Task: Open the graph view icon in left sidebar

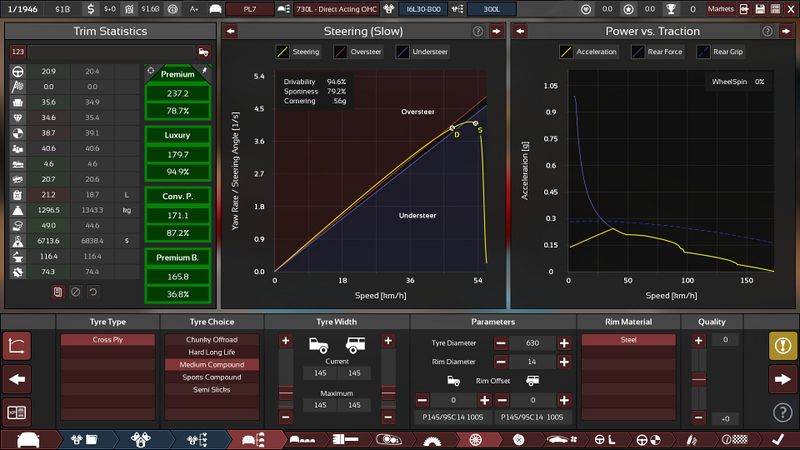Action: [17, 345]
